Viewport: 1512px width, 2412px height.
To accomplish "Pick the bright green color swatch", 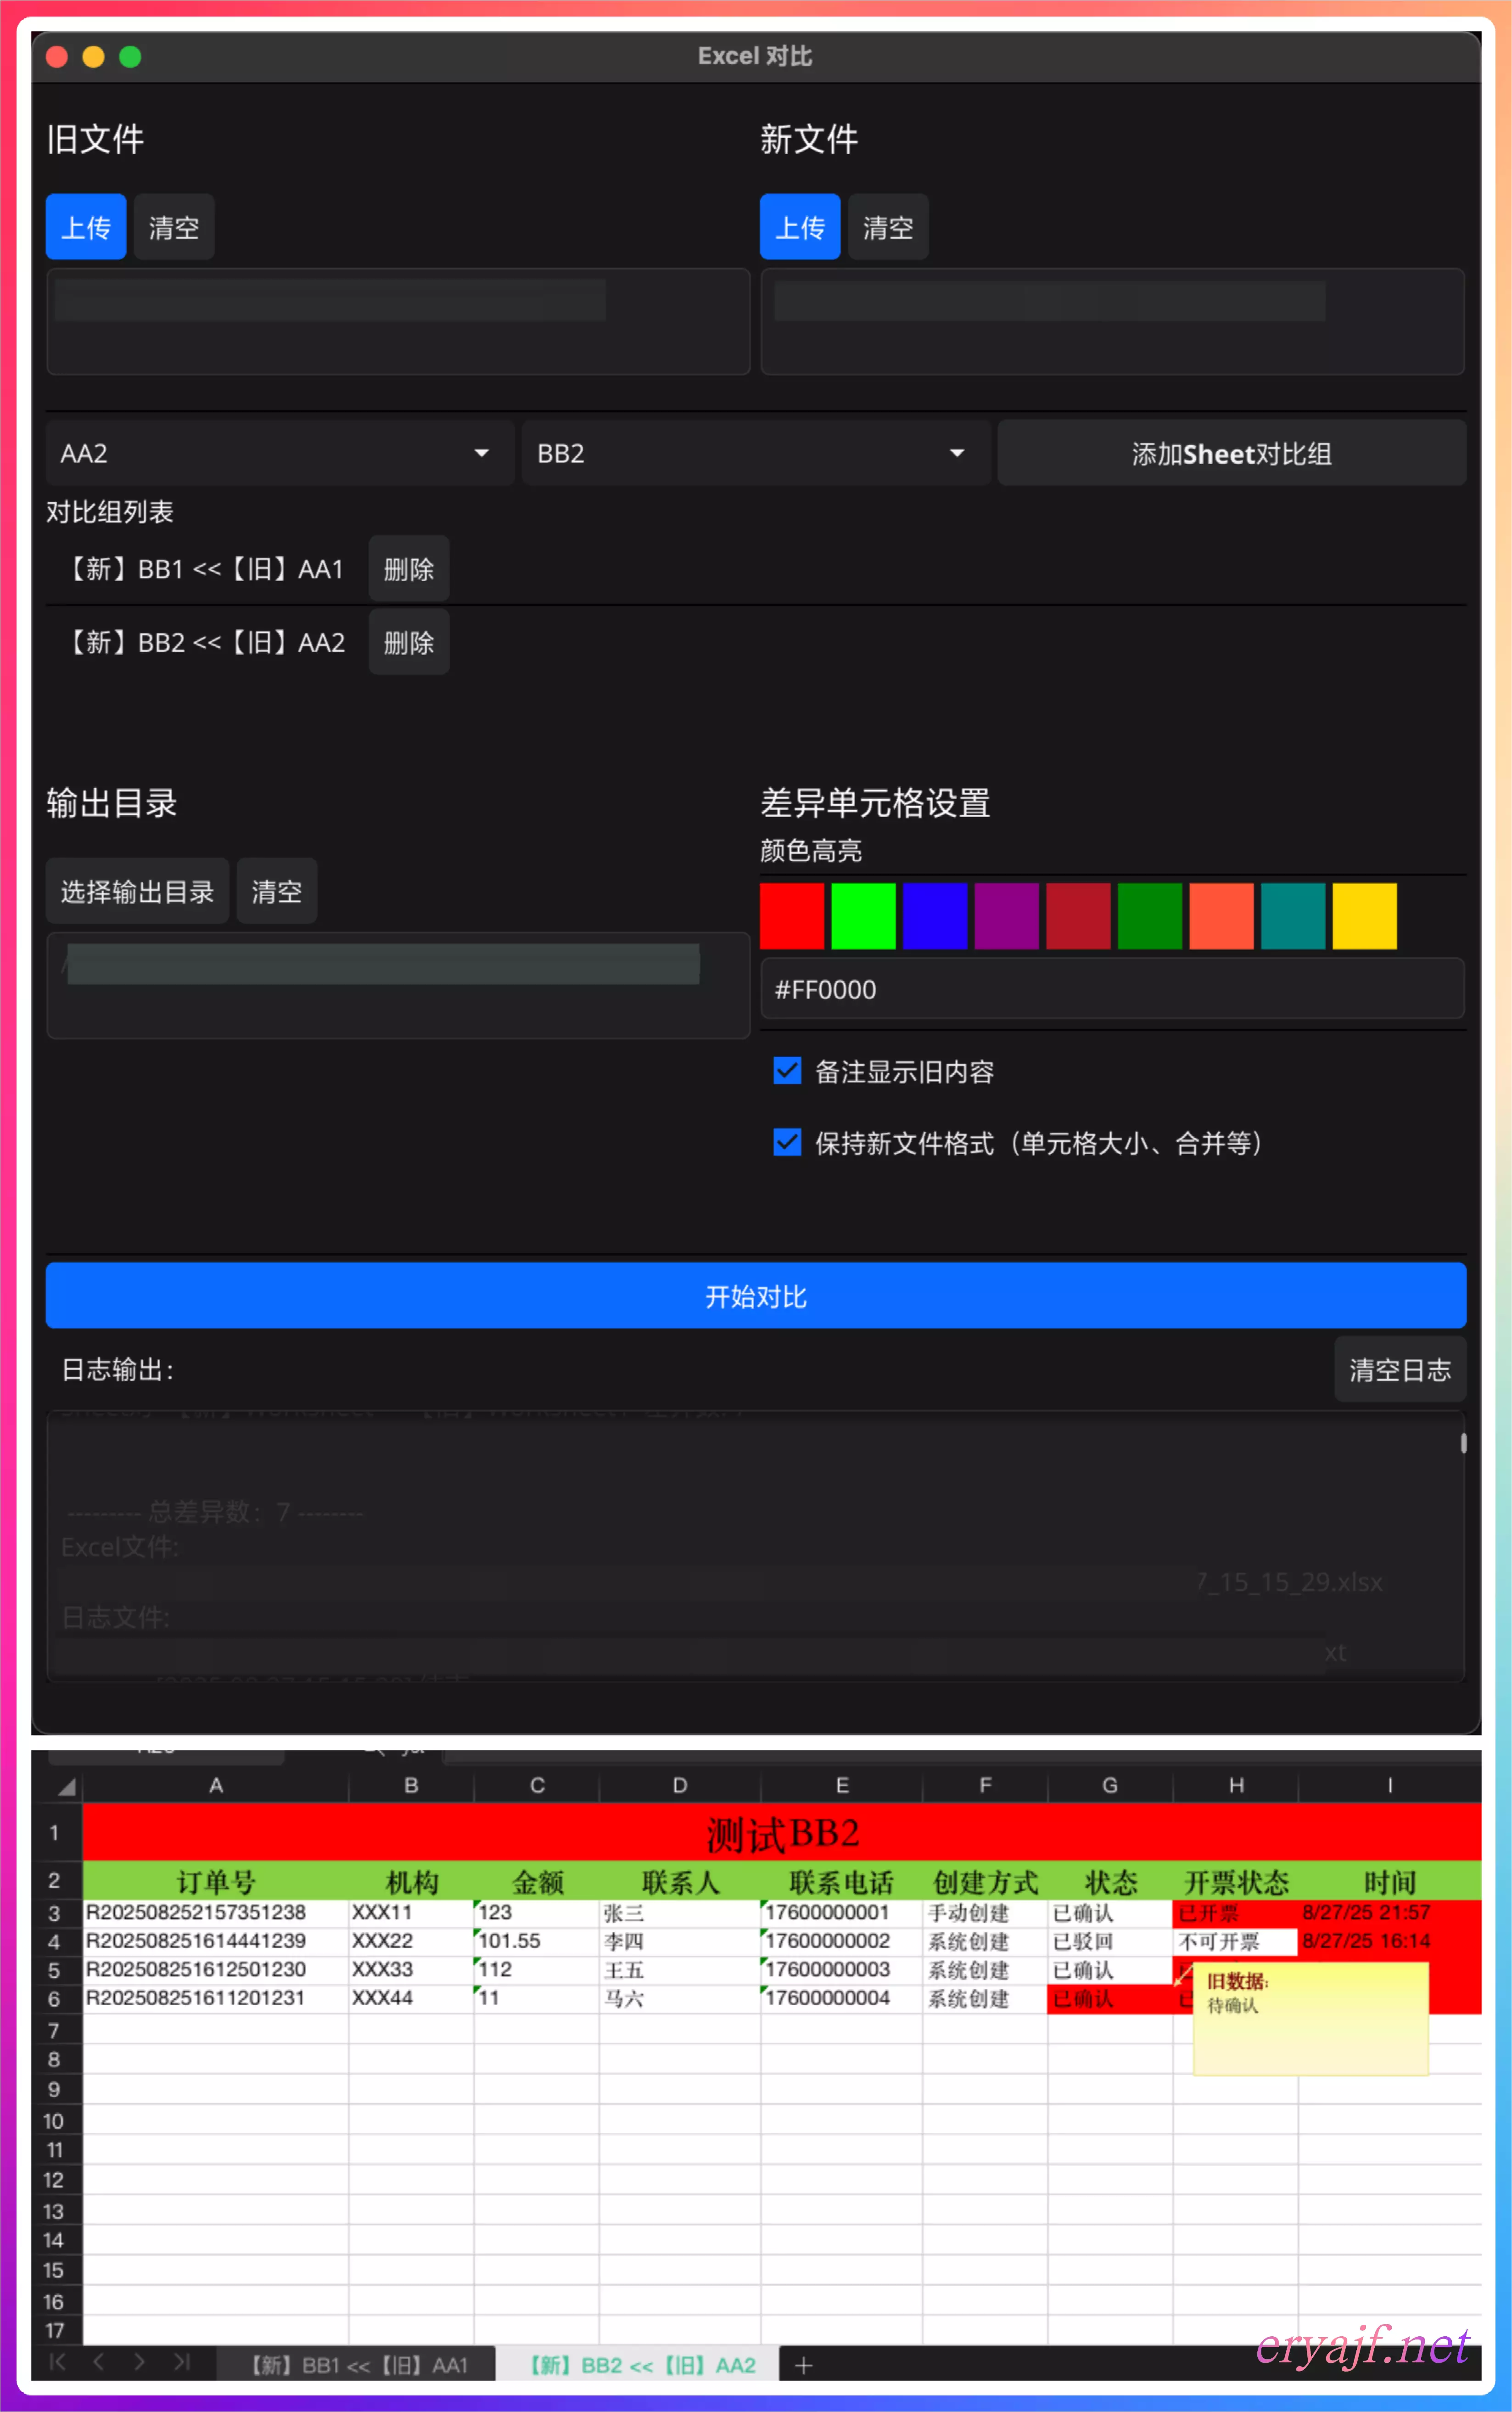I will (x=863, y=915).
